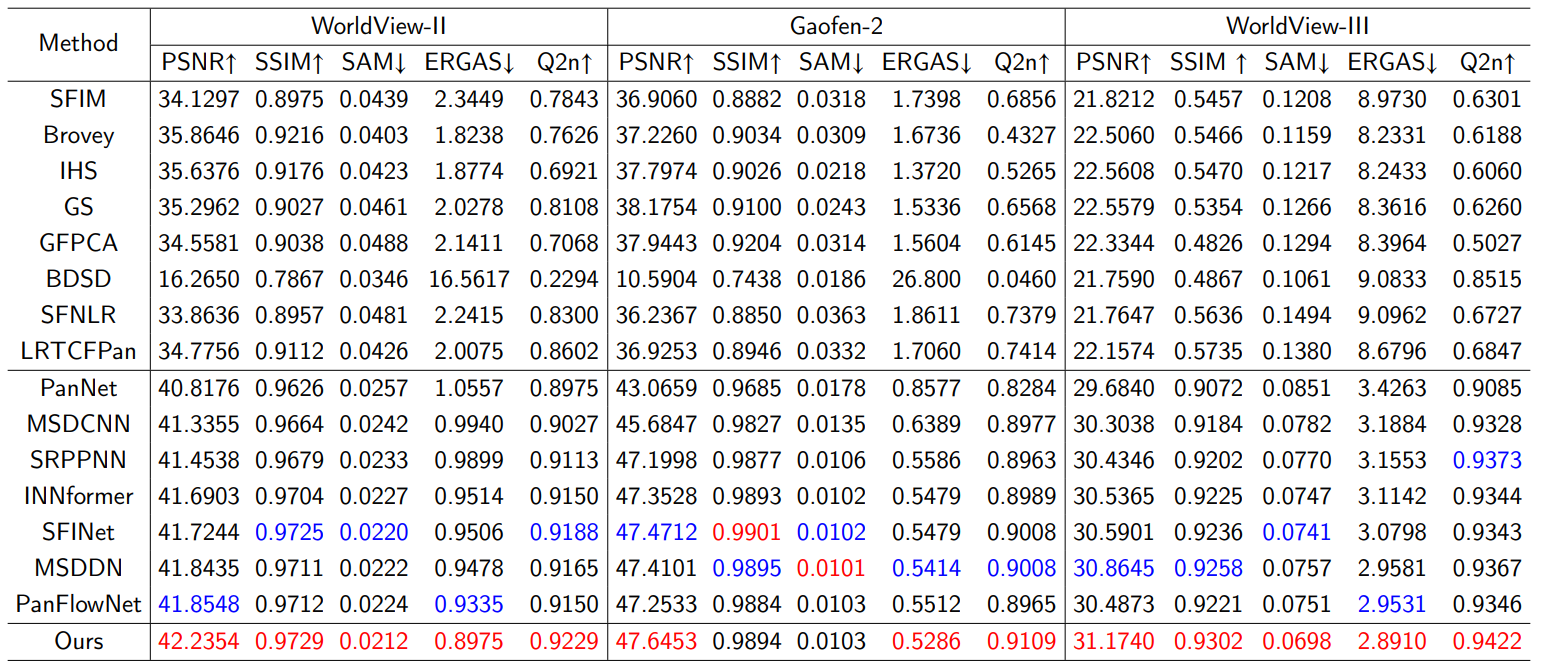Select the BDSD ERGAS value 16.5617
The image size is (1542, 666).
pyautogui.click(x=468, y=279)
